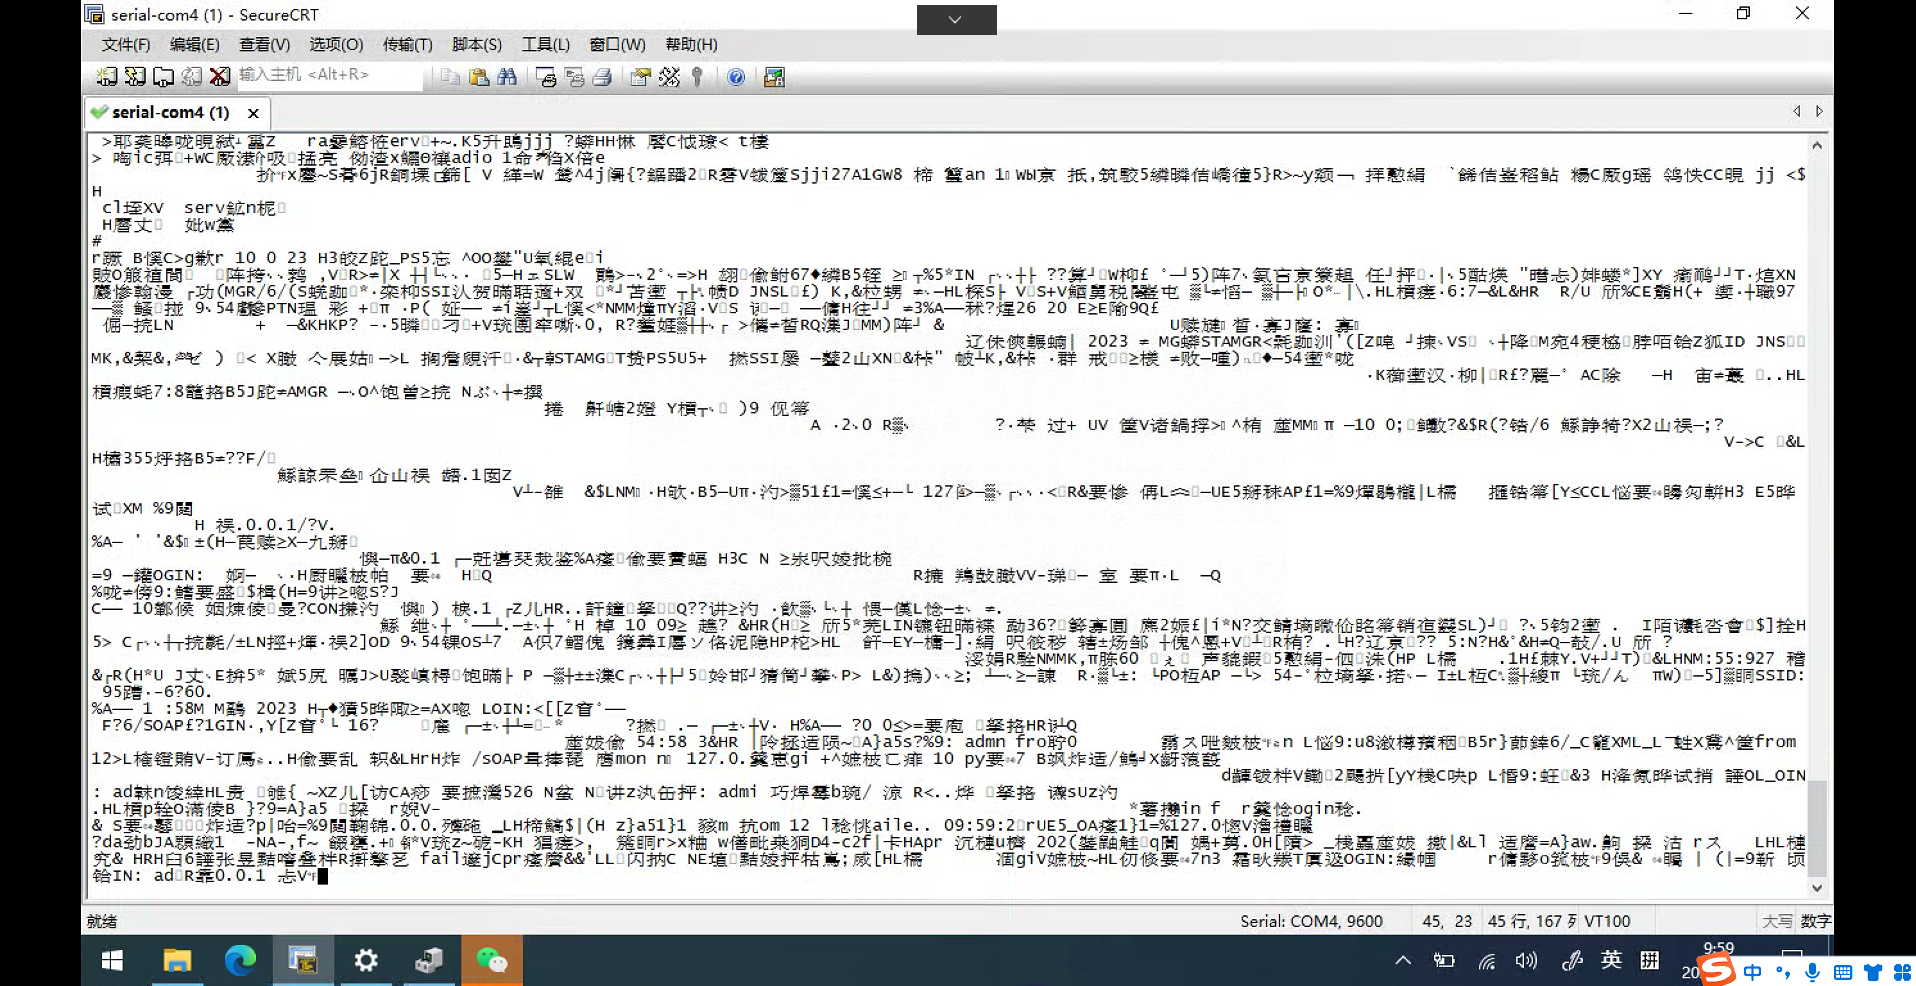Open Microsoft Edge from the taskbar
This screenshot has height=986, width=1916.
(240, 961)
